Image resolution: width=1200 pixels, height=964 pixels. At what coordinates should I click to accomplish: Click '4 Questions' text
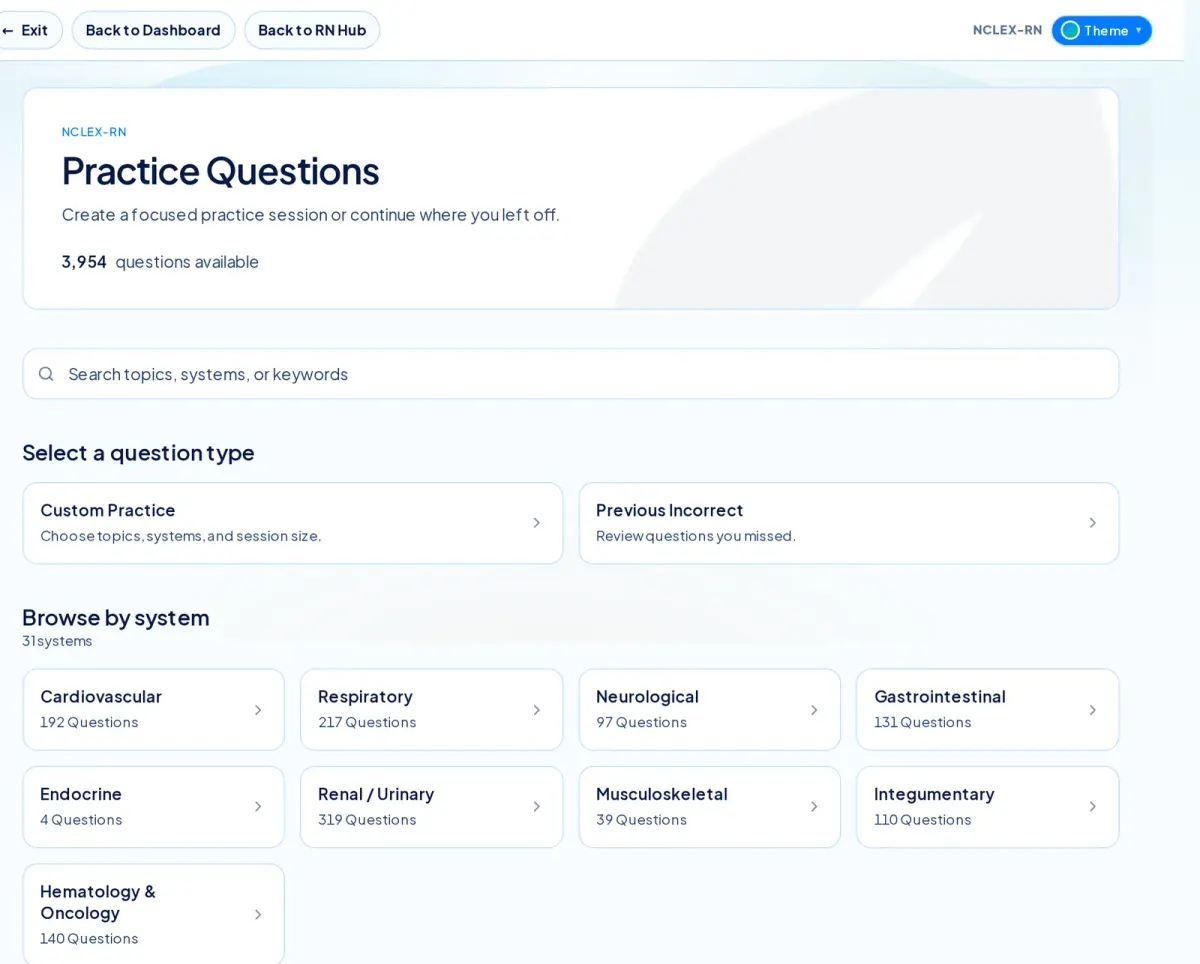(x=81, y=820)
